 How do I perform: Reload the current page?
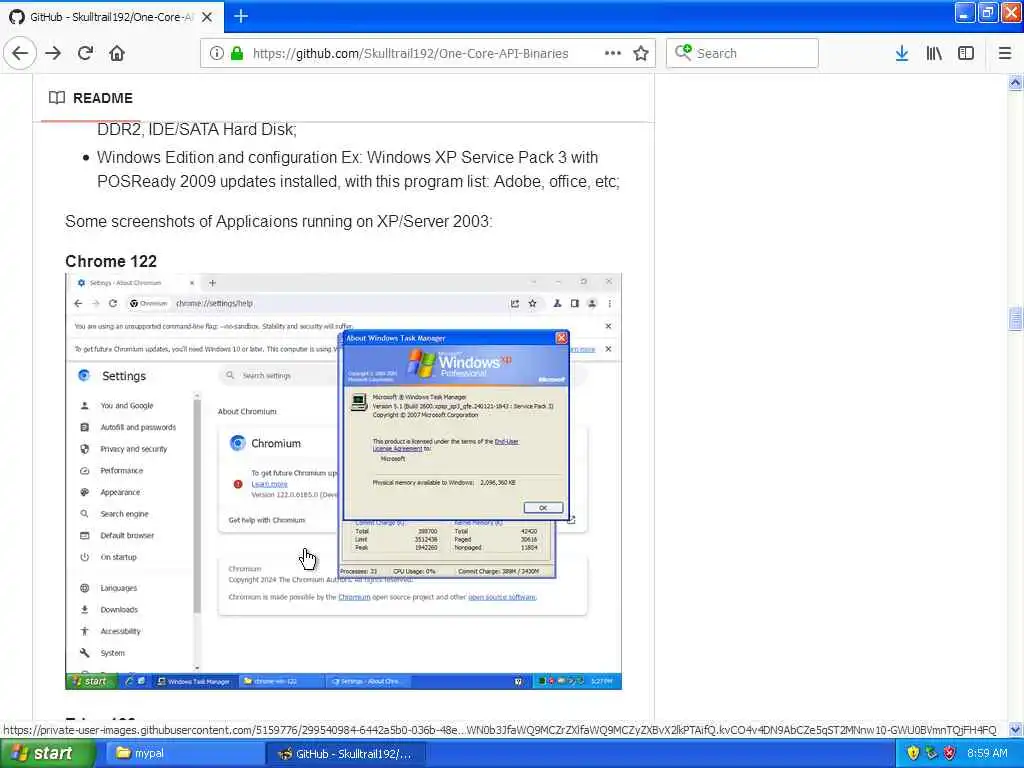pyautogui.click(x=85, y=53)
